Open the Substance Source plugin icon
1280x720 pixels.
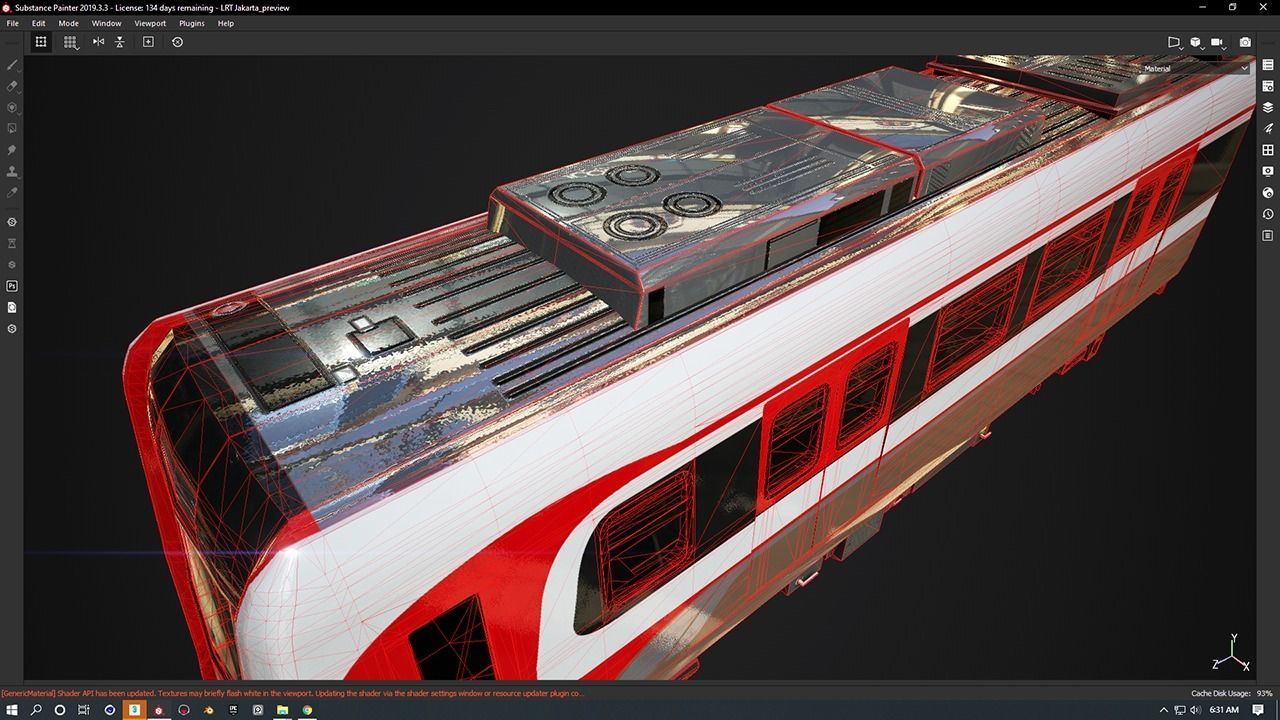12,222
